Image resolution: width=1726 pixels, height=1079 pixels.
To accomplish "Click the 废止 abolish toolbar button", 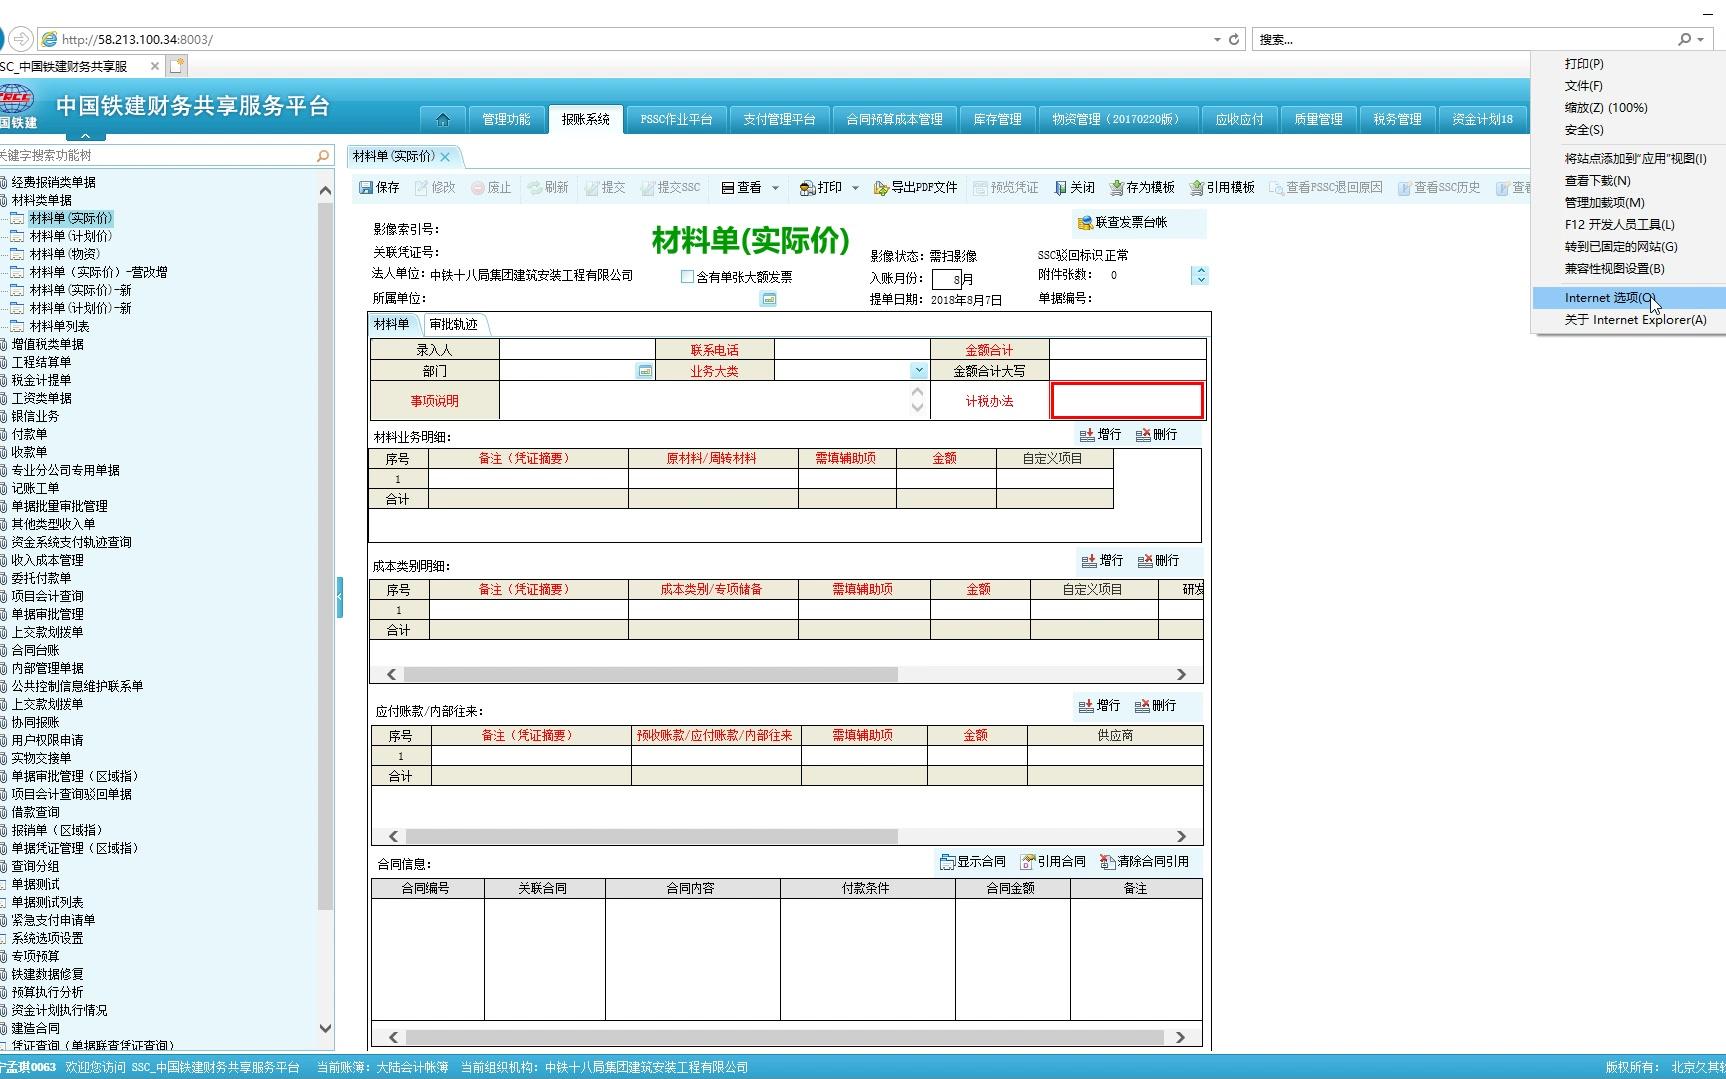I will (491, 187).
